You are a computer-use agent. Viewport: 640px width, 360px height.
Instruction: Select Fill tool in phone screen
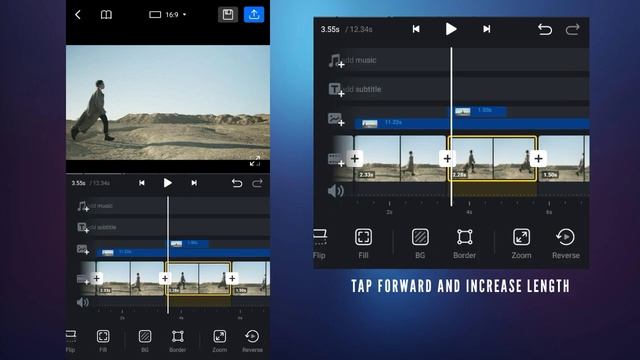pos(103,341)
